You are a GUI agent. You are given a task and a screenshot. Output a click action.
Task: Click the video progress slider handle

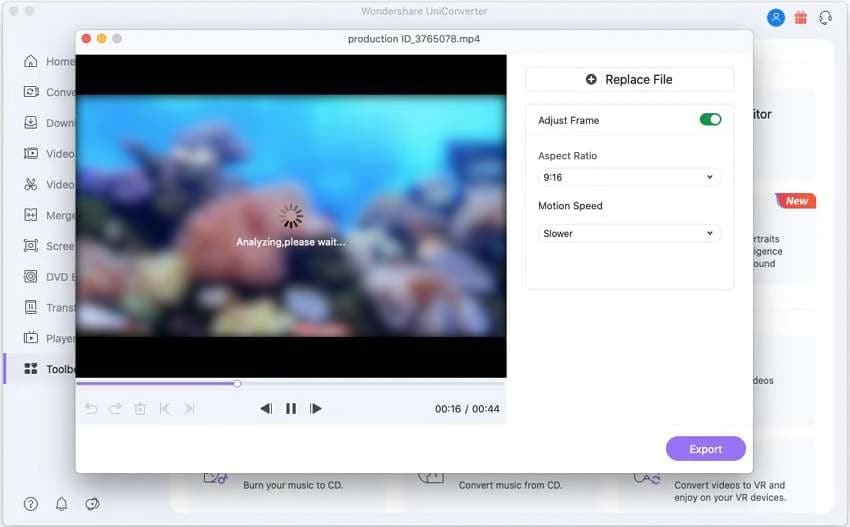tap(237, 383)
